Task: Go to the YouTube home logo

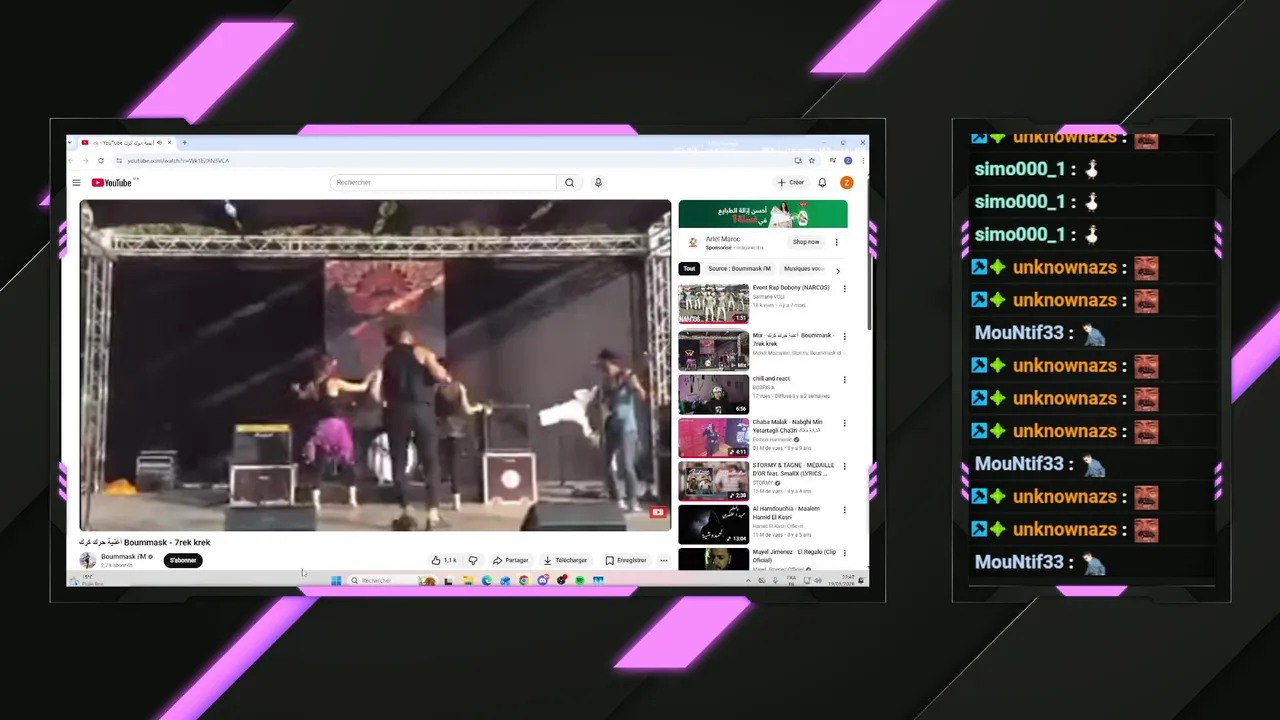Action: (112, 183)
